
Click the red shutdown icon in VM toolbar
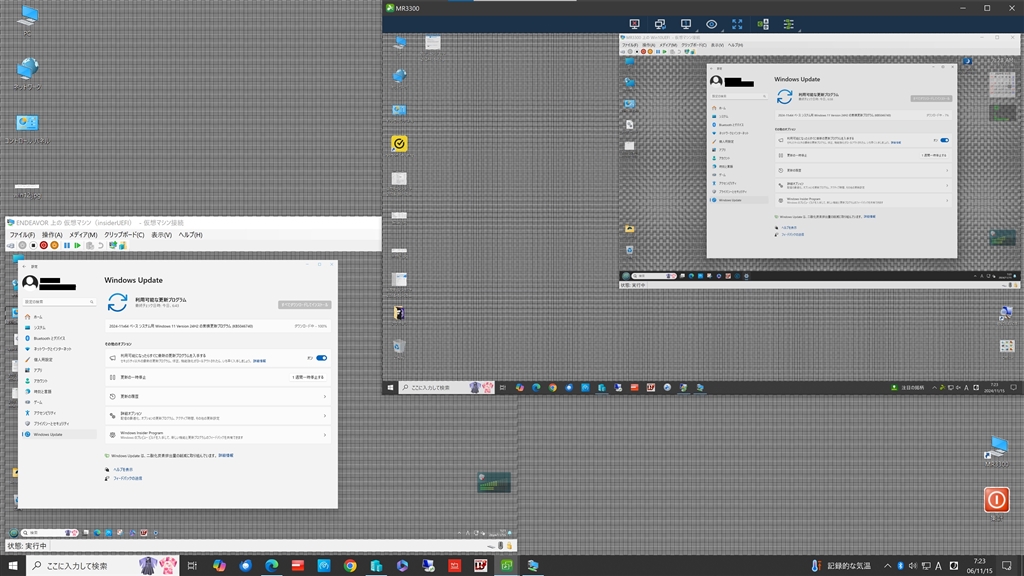coord(43,245)
